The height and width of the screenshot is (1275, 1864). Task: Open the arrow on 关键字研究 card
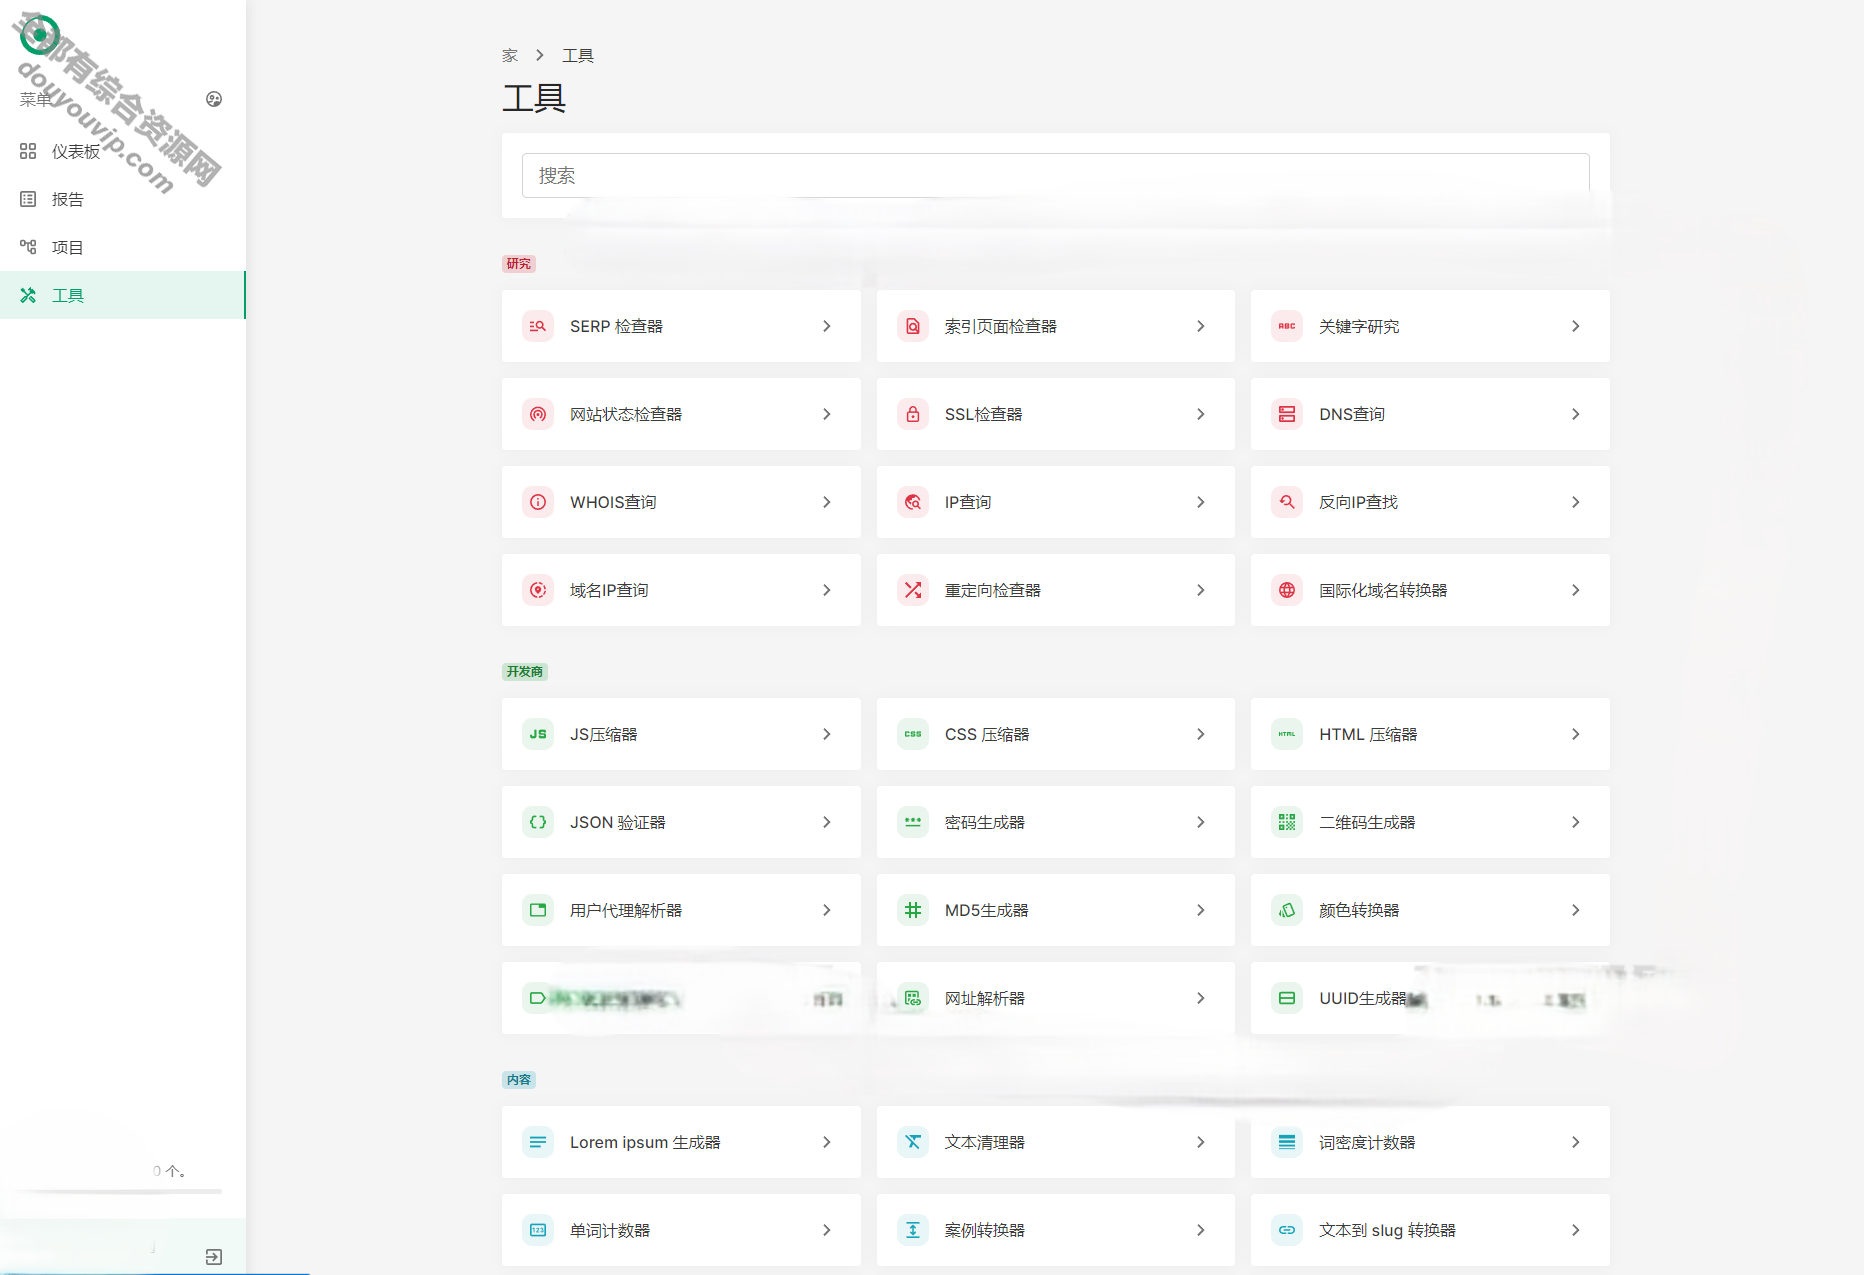1576,326
